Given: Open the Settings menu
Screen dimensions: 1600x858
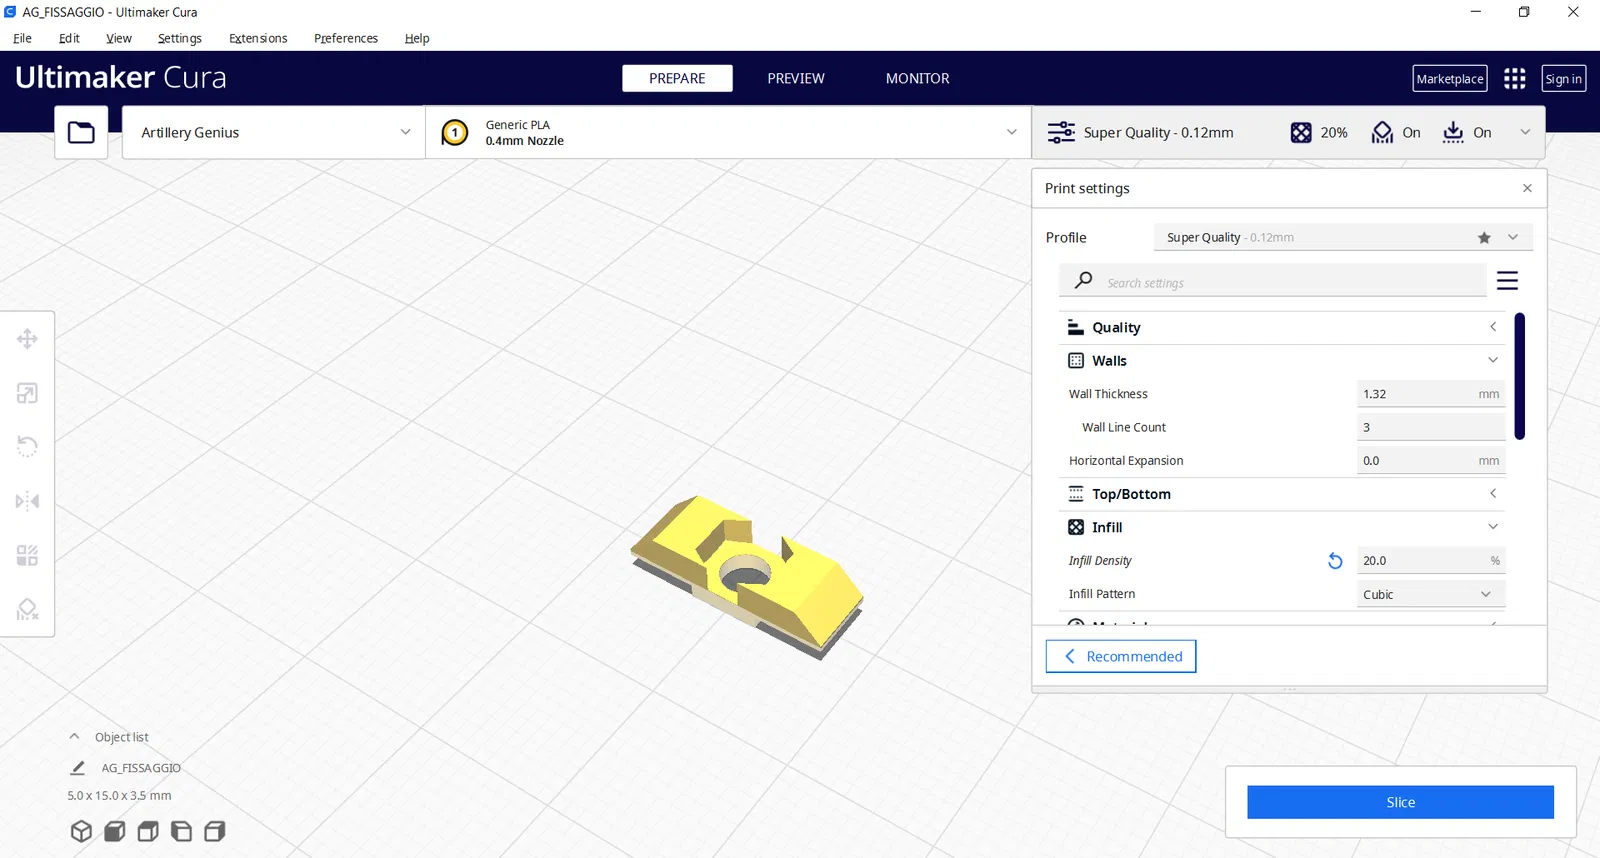Looking at the screenshot, I should 180,38.
